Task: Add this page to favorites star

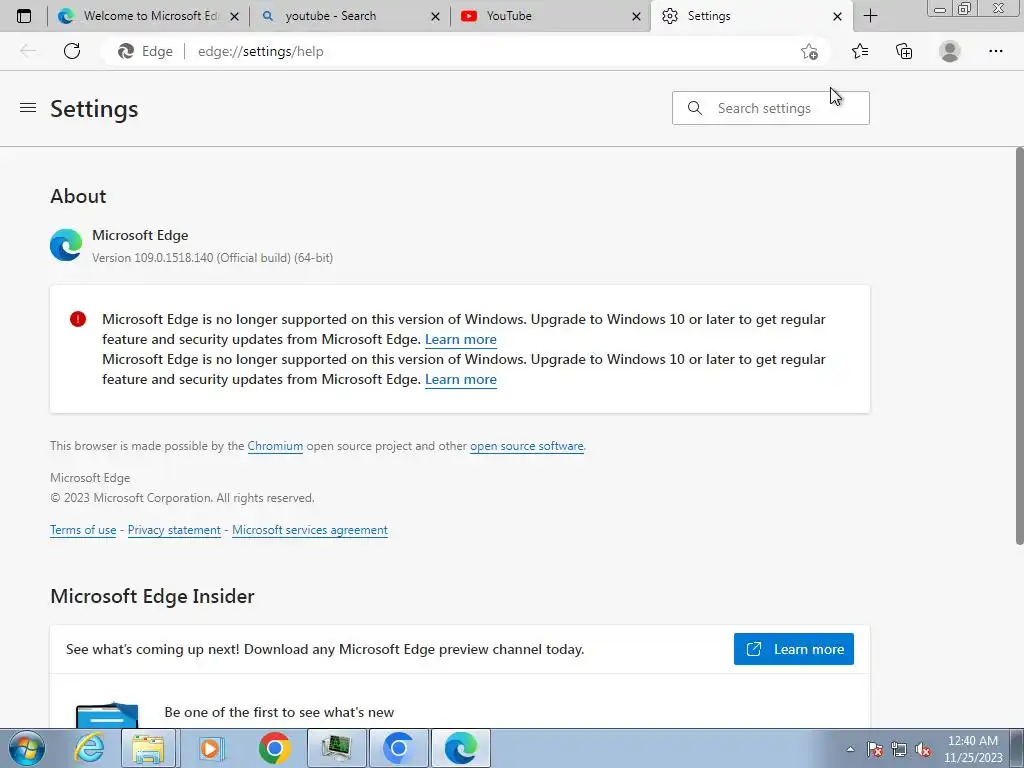Action: [x=809, y=52]
